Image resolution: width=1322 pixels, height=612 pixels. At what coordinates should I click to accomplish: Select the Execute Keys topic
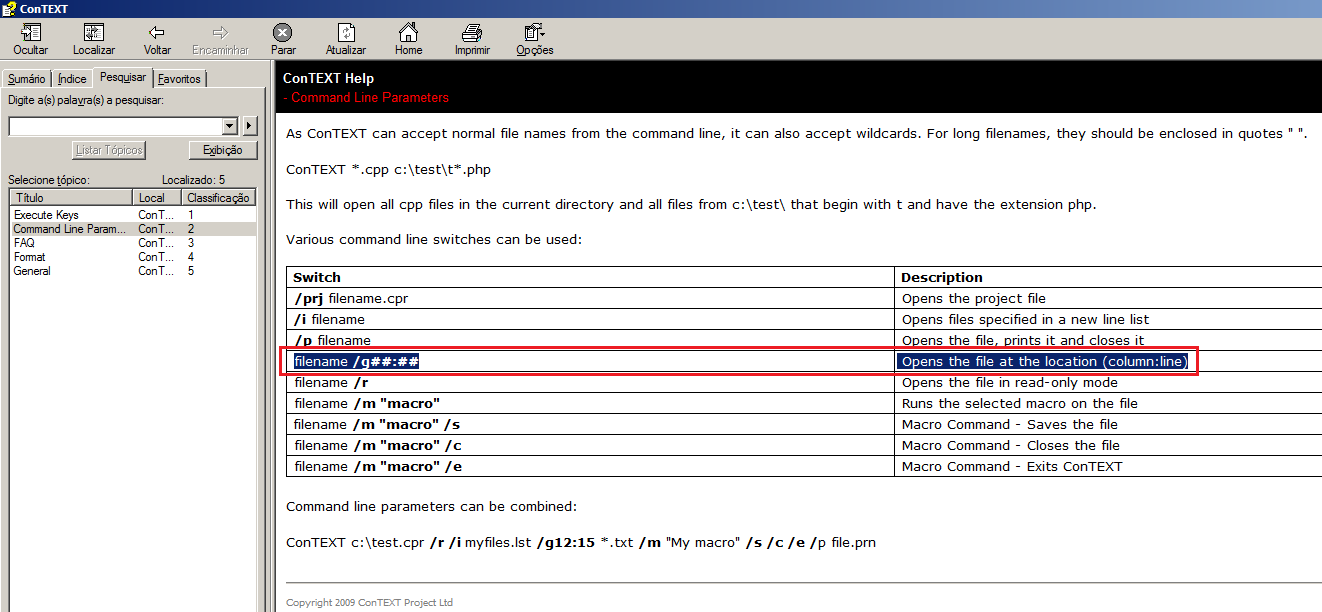(x=46, y=215)
